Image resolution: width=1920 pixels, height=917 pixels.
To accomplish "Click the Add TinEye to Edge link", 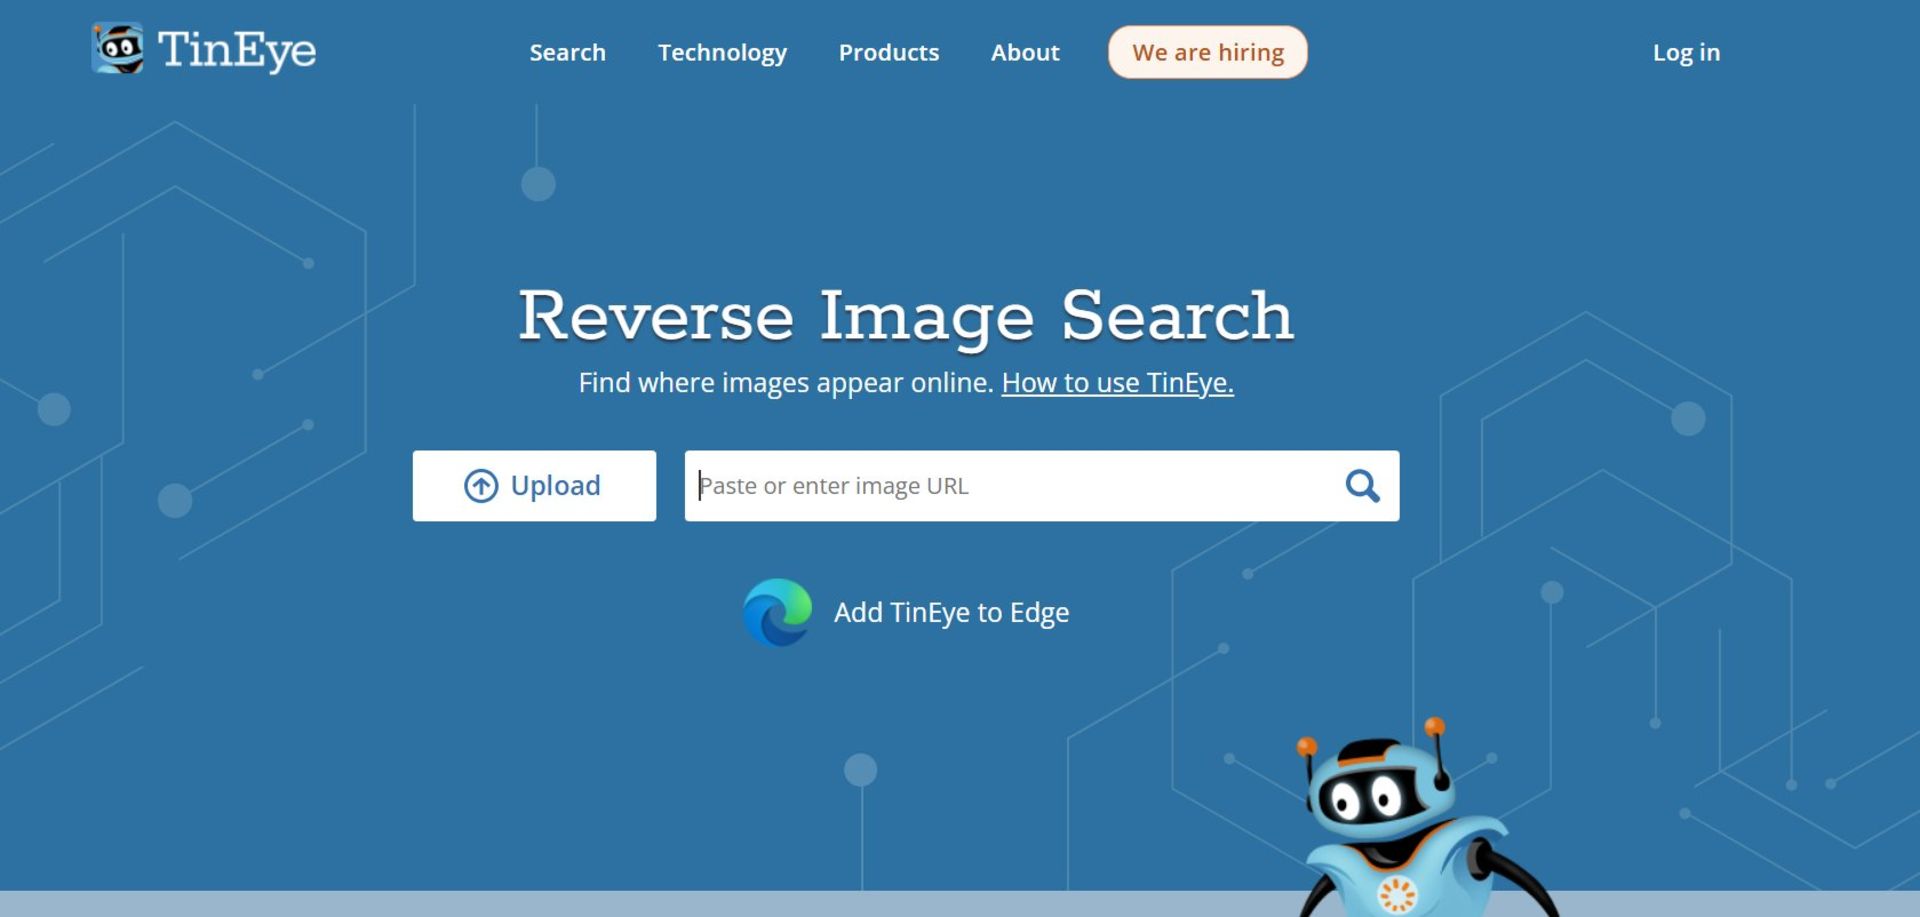I will pos(951,612).
